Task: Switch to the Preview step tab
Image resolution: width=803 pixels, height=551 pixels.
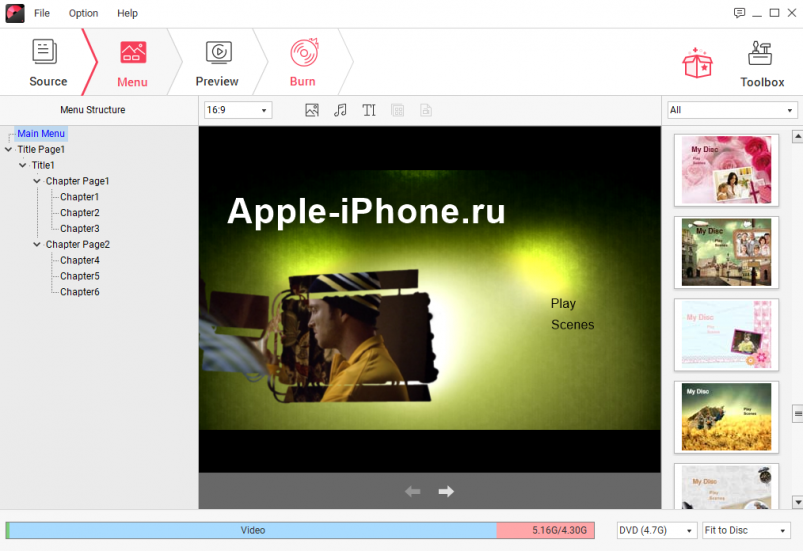Action: tap(217, 63)
